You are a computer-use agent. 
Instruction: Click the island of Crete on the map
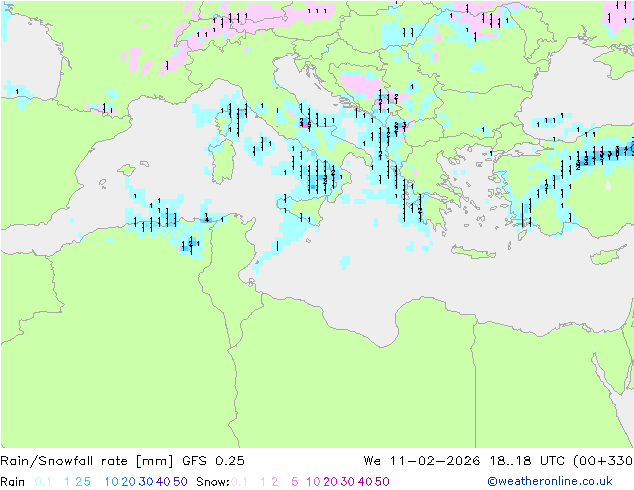coord(473,252)
